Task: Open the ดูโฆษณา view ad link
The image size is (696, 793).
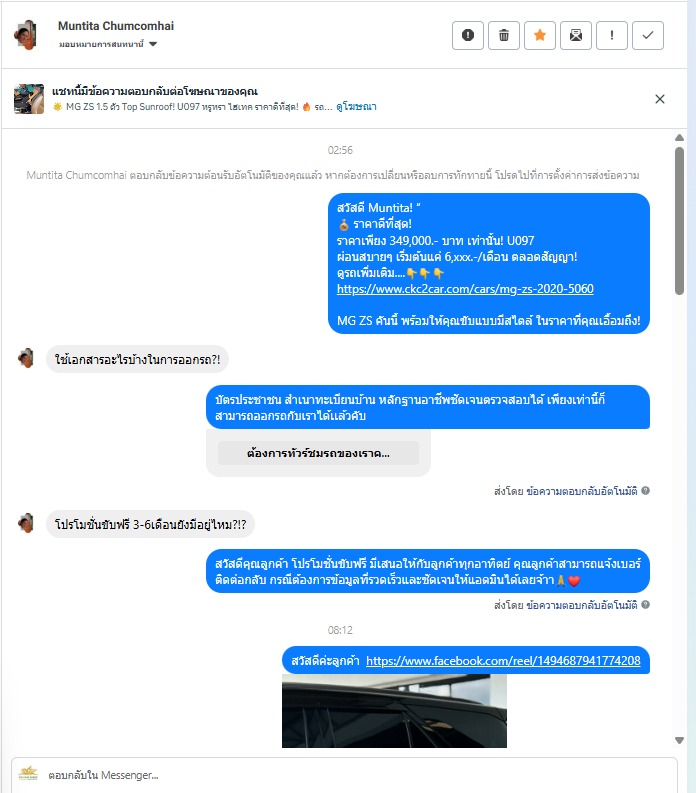Action: point(356,107)
